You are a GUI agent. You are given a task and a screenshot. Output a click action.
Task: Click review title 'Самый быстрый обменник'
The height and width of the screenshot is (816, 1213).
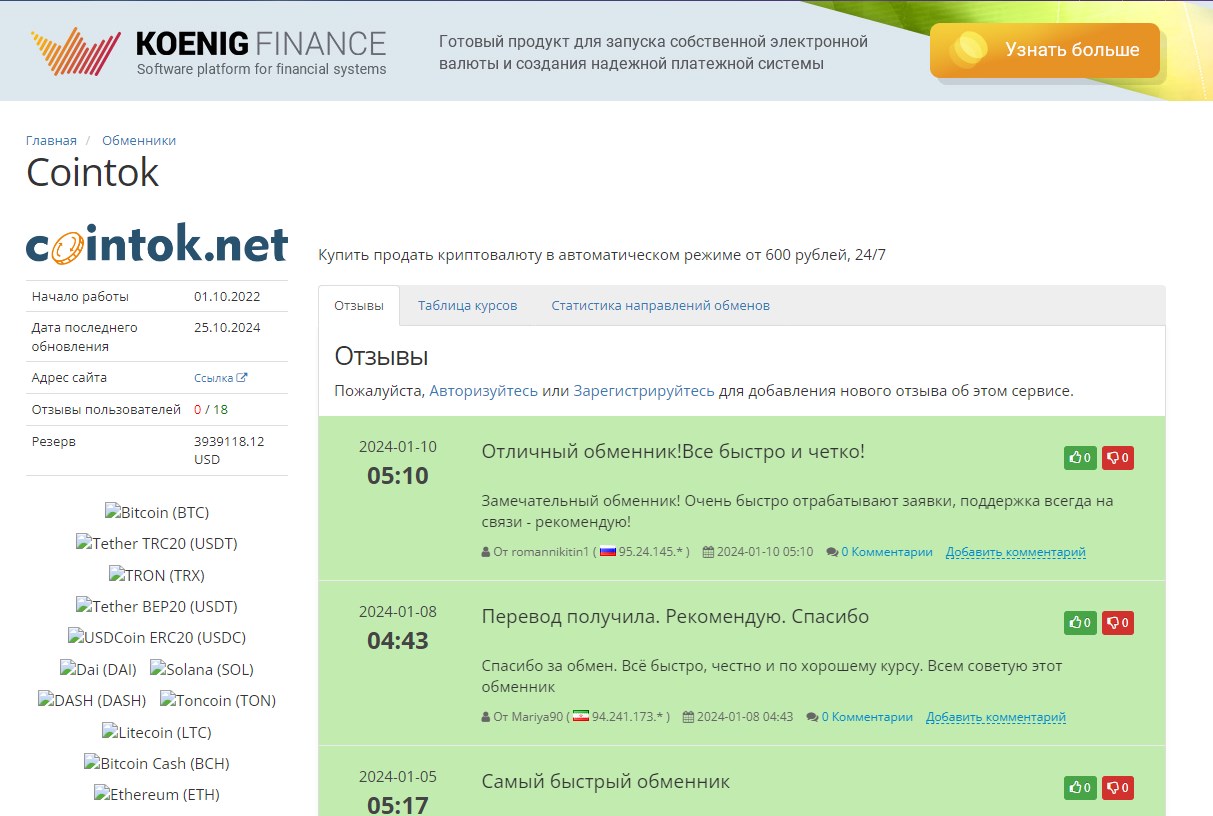click(x=606, y=781)
